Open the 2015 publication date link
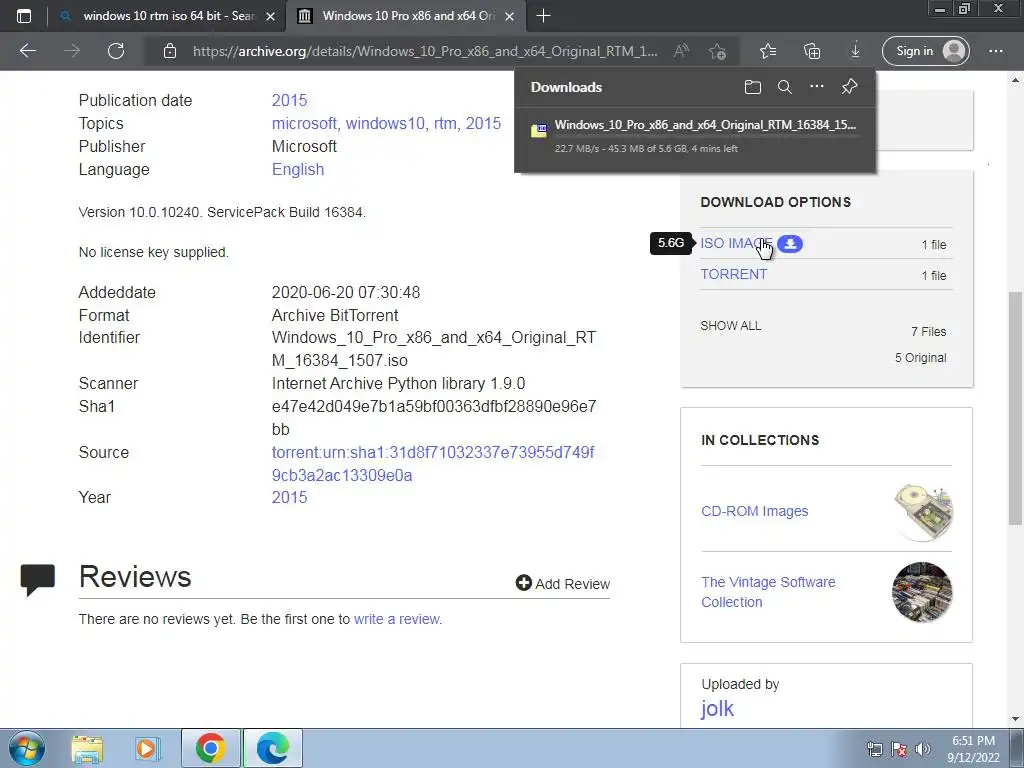The height and width of the screenshot is (768, 1024). click(x=289, y=101)
